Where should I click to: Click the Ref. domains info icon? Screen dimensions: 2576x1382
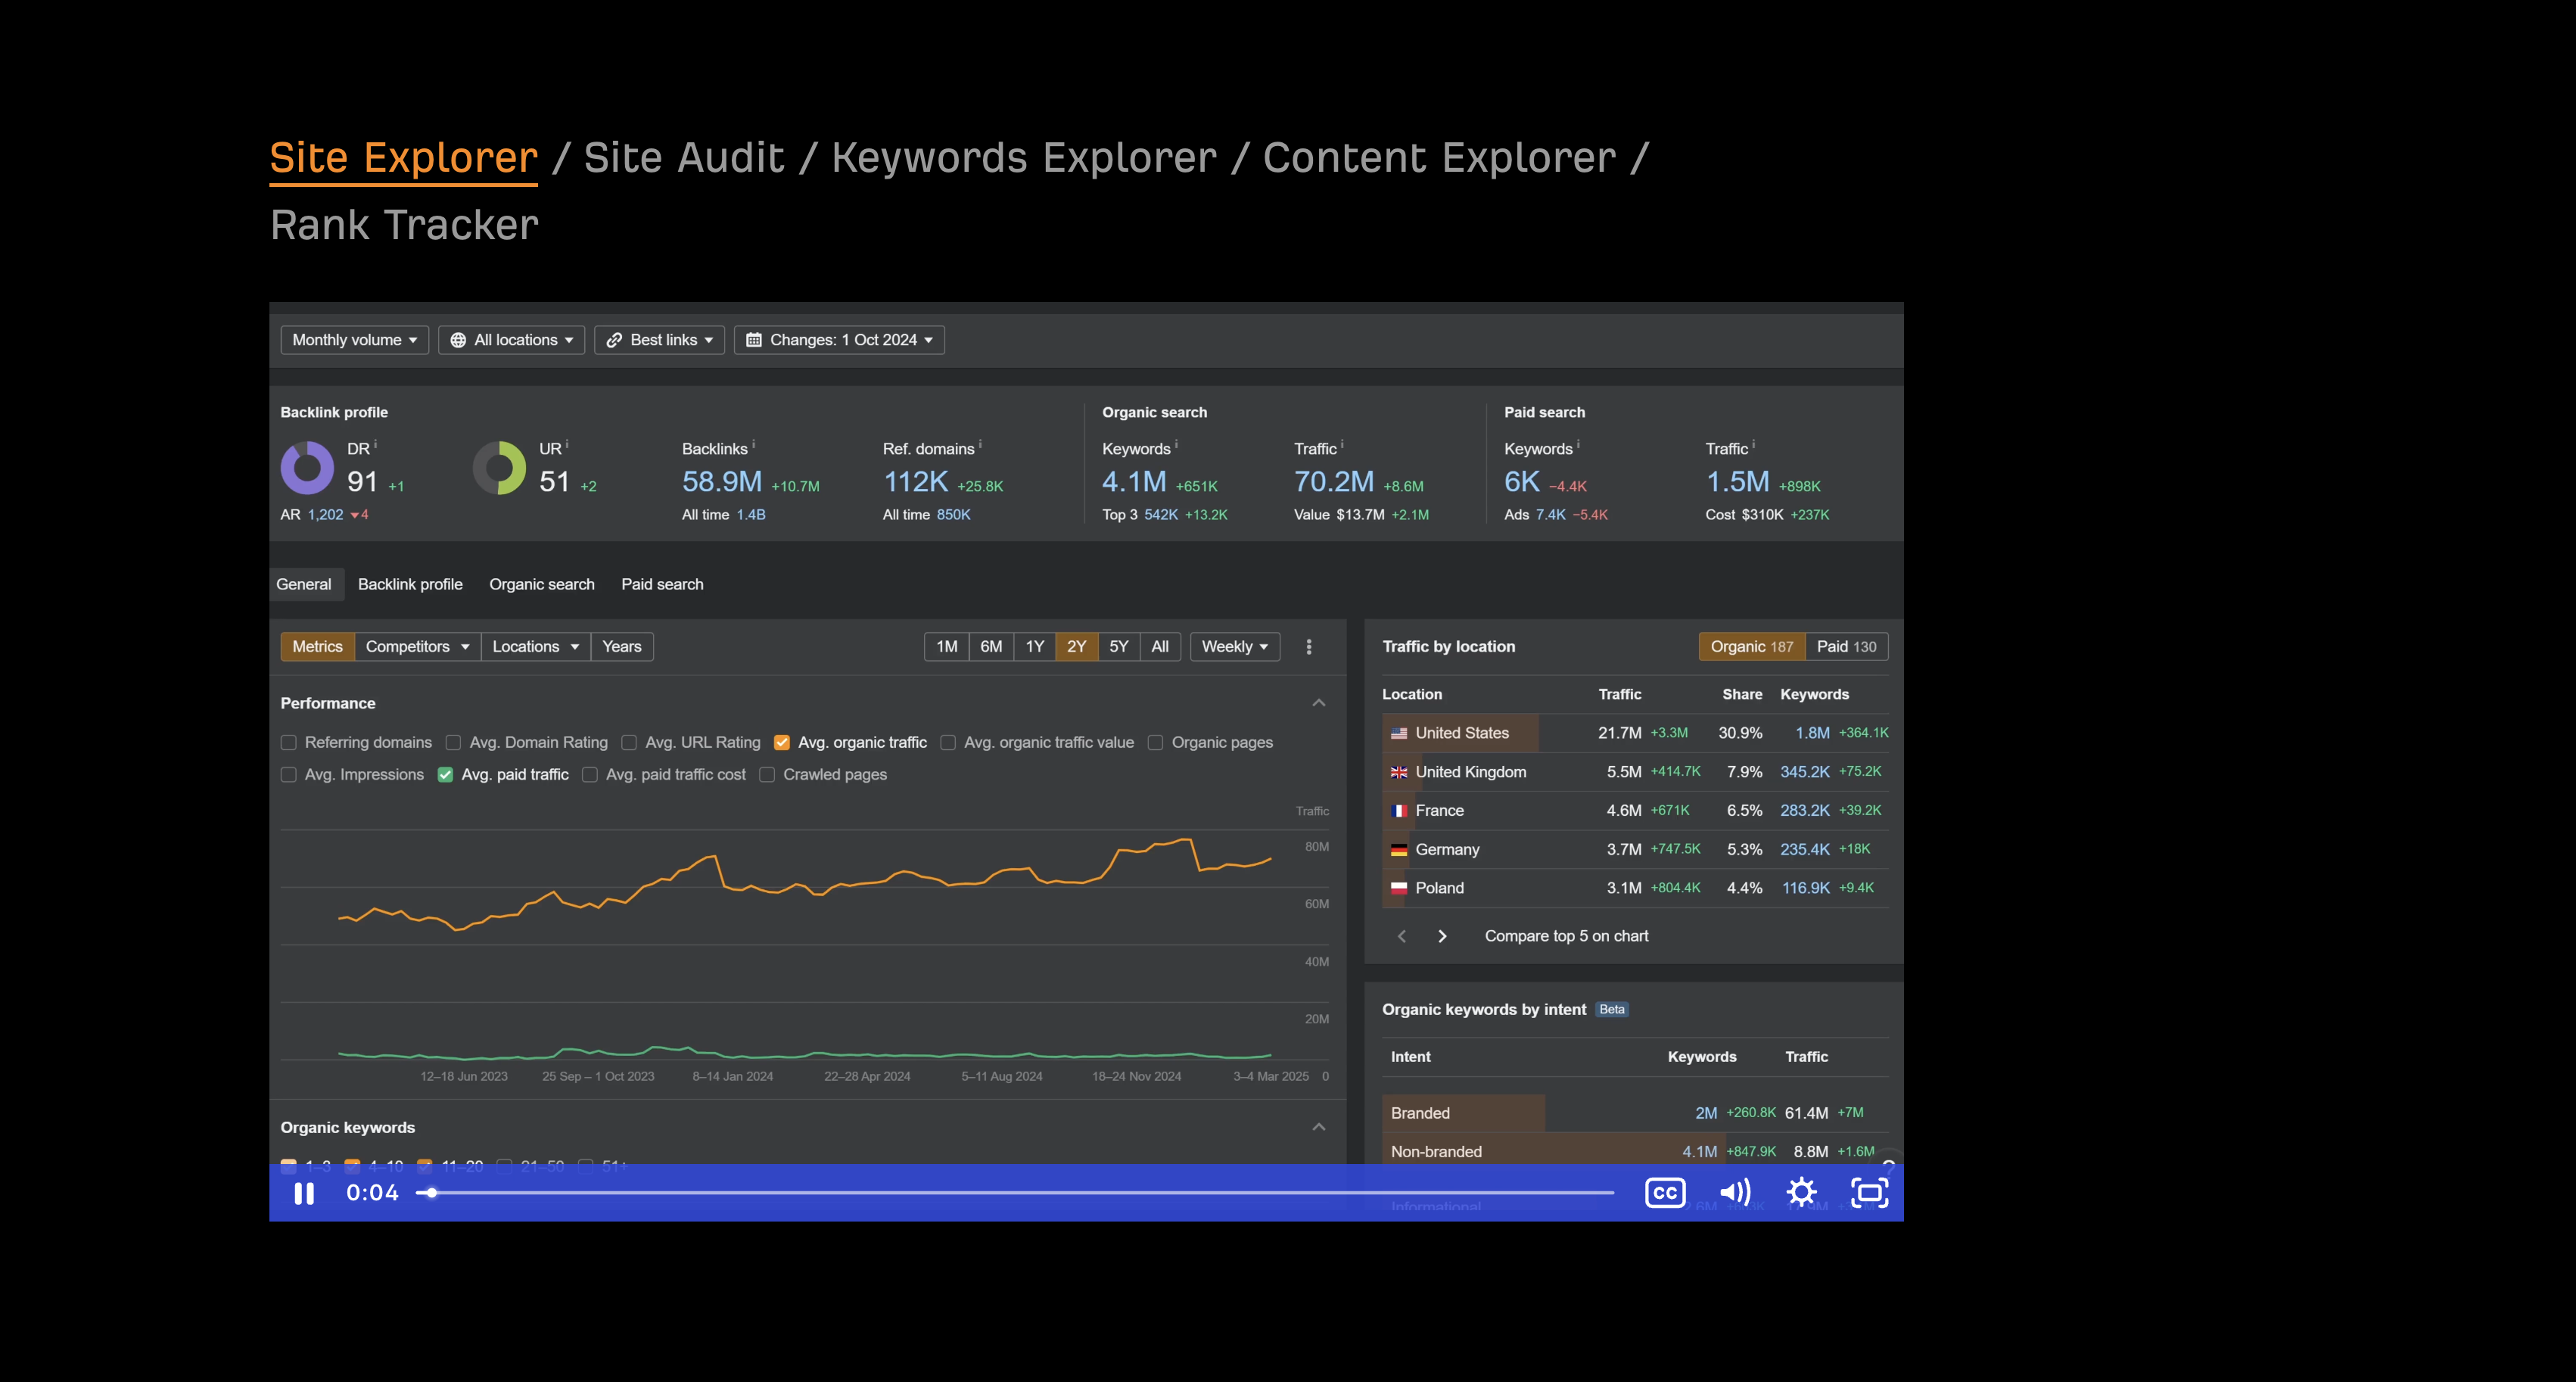[980, 444]
